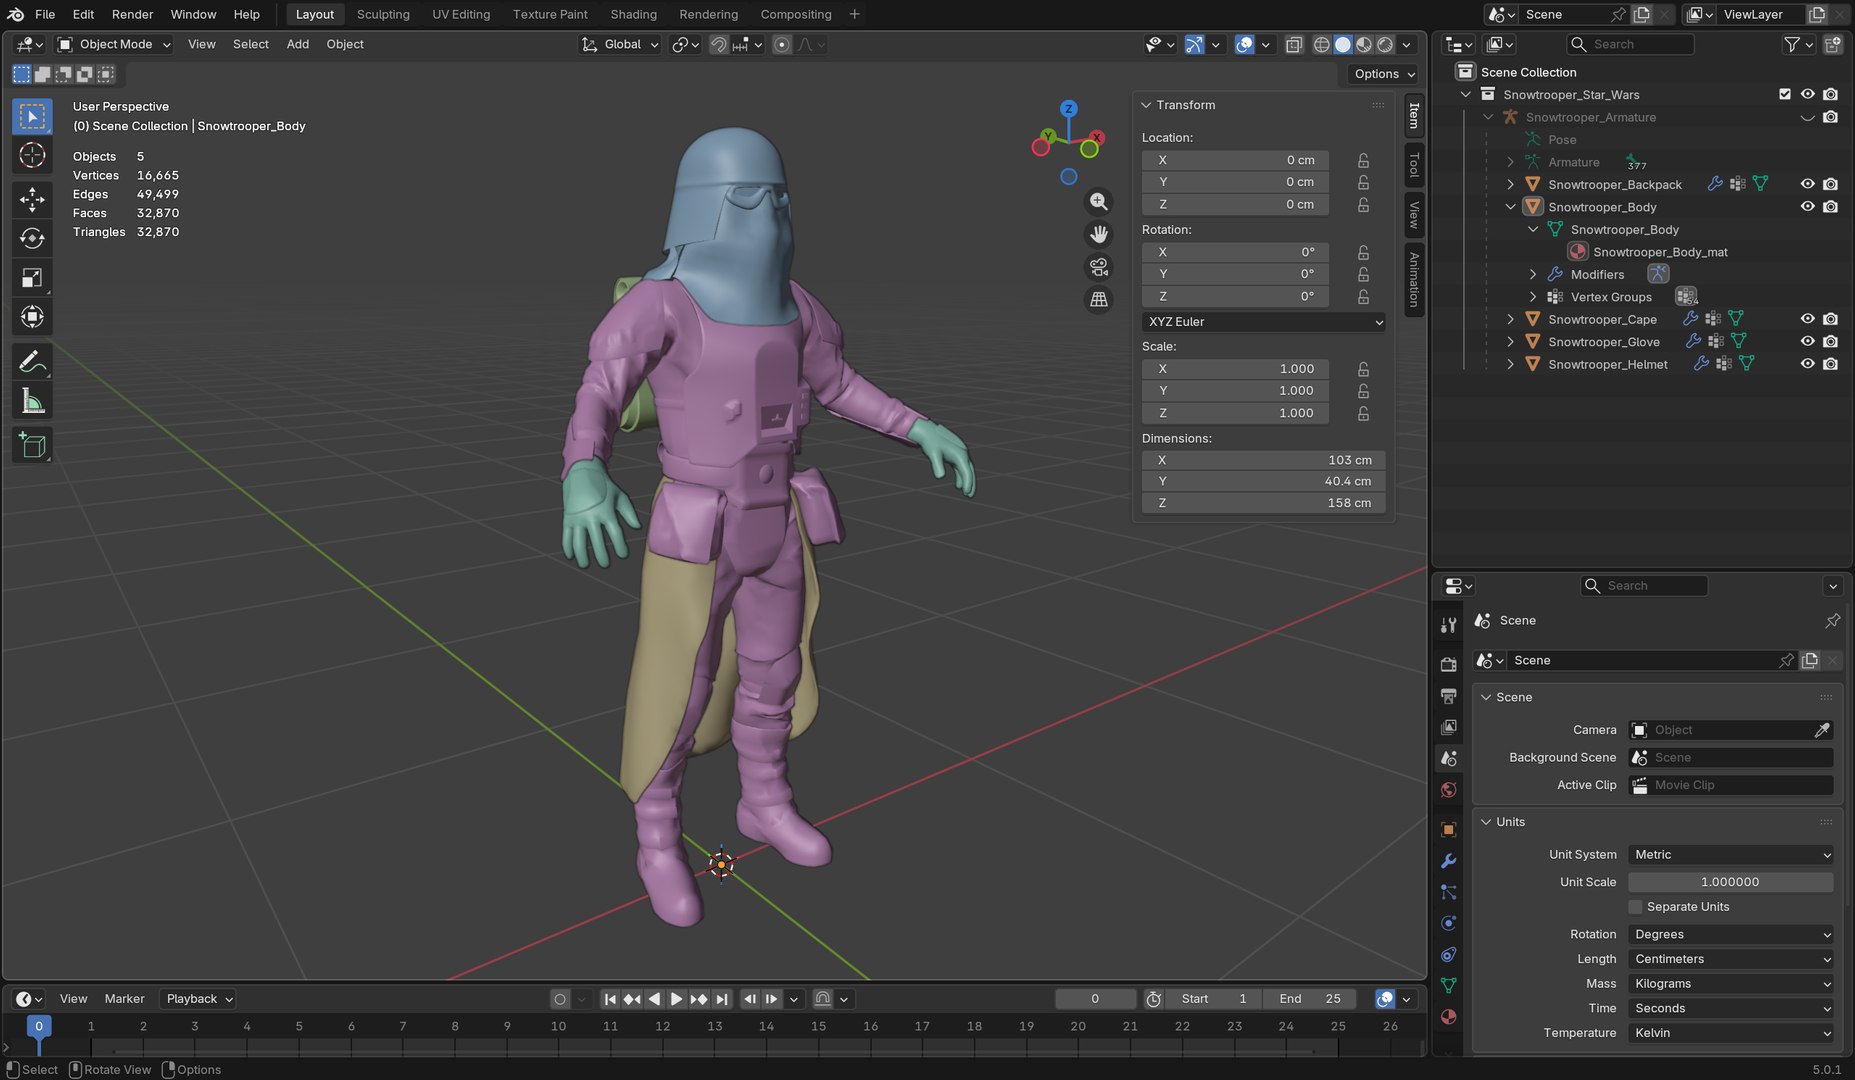Expand the Snowtrooper_Cape tree item
This screenshot has width=1855, height=1080.
pos(1510,319)
